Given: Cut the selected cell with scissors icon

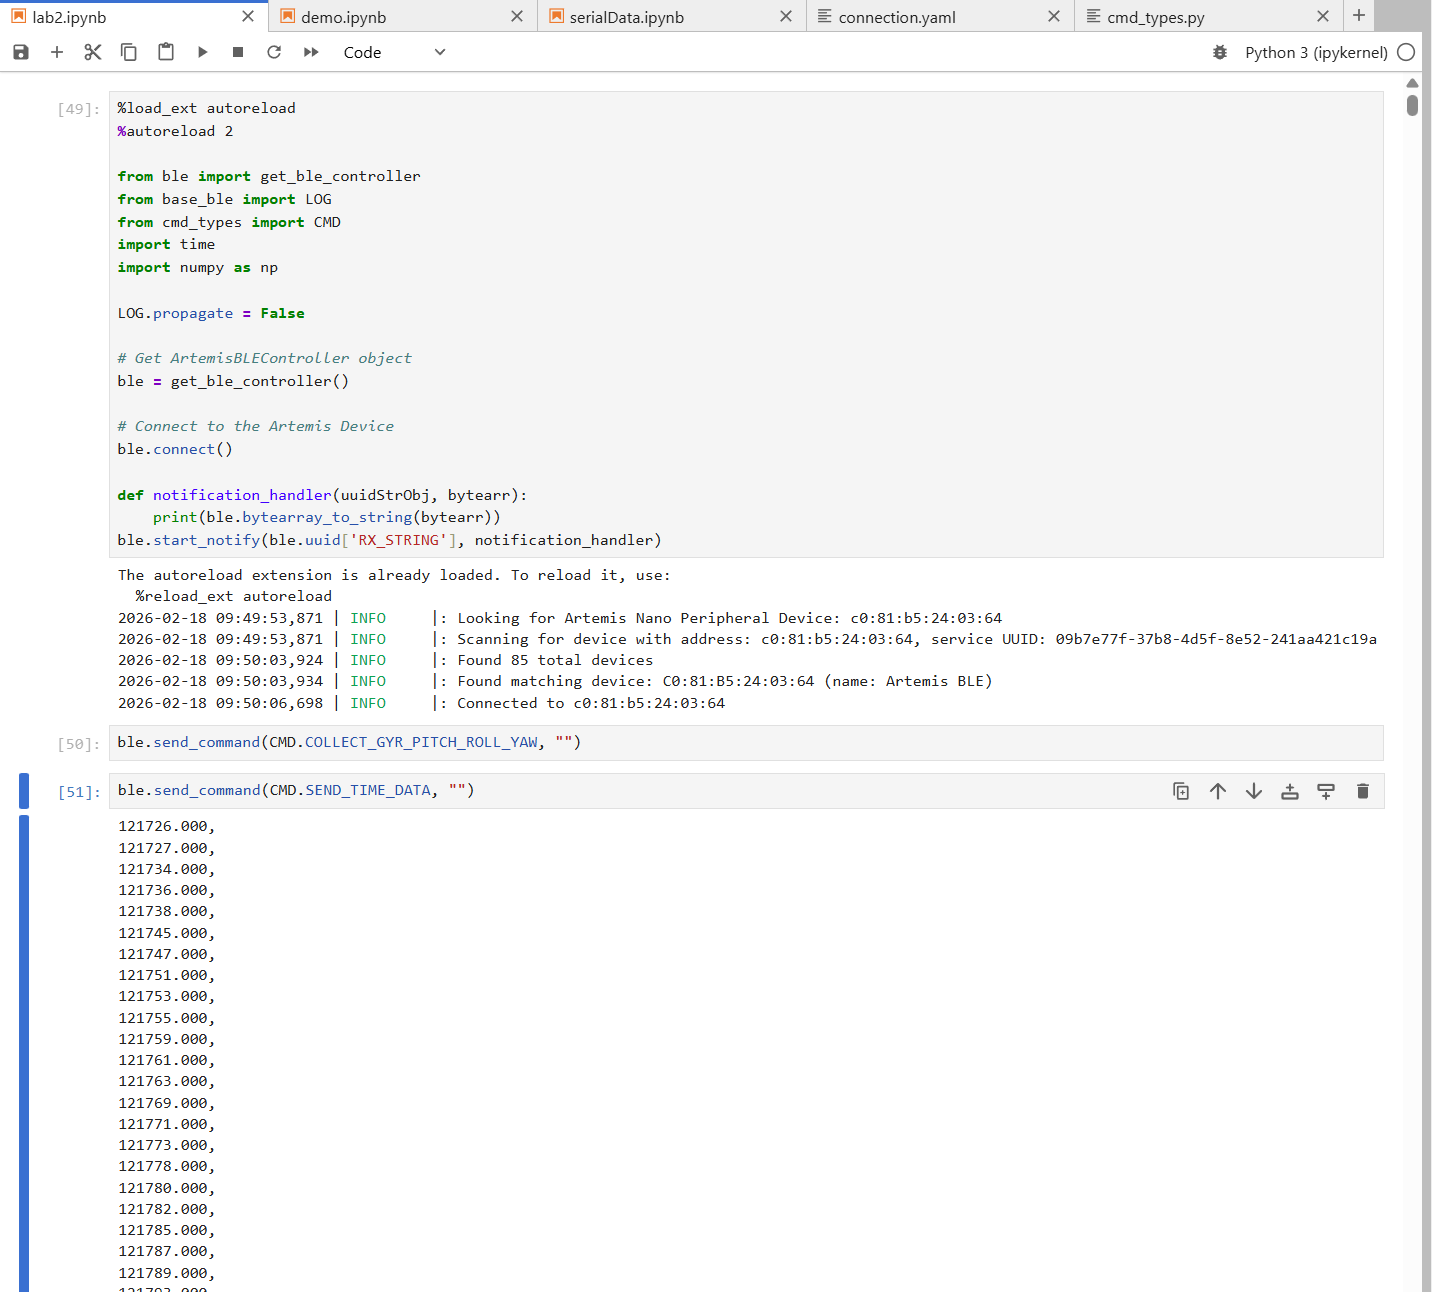Looking at the screenshot, I should (93, 52).
